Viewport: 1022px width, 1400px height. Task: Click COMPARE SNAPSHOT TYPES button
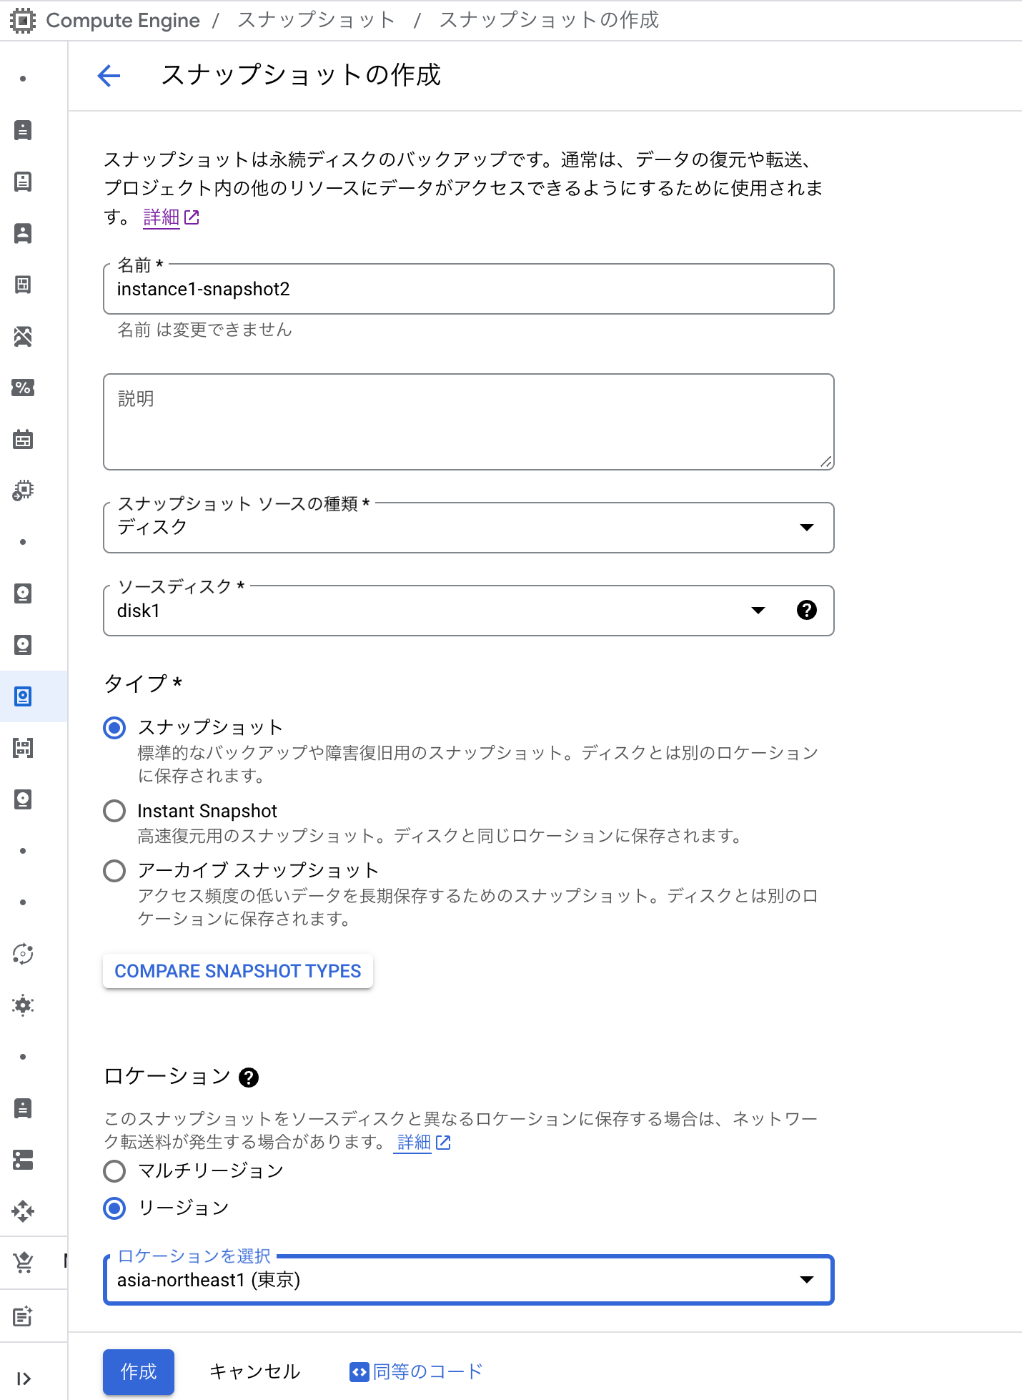(238, 971)
